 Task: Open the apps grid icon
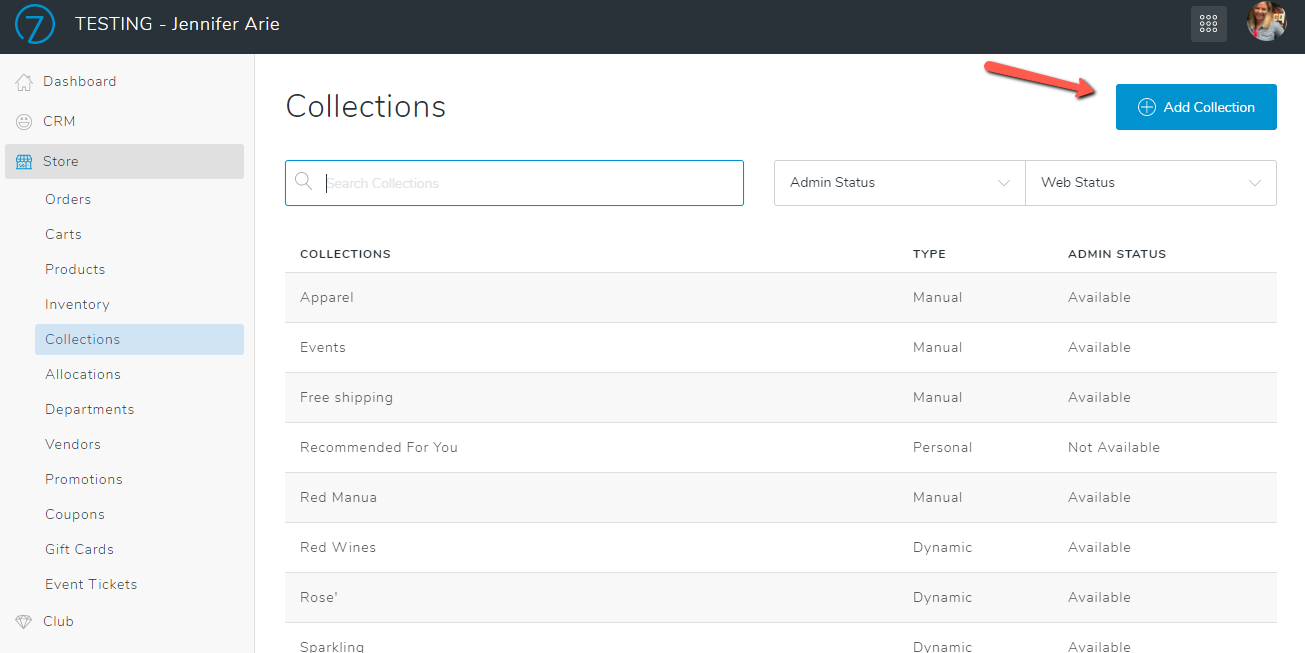(1208, 24)
